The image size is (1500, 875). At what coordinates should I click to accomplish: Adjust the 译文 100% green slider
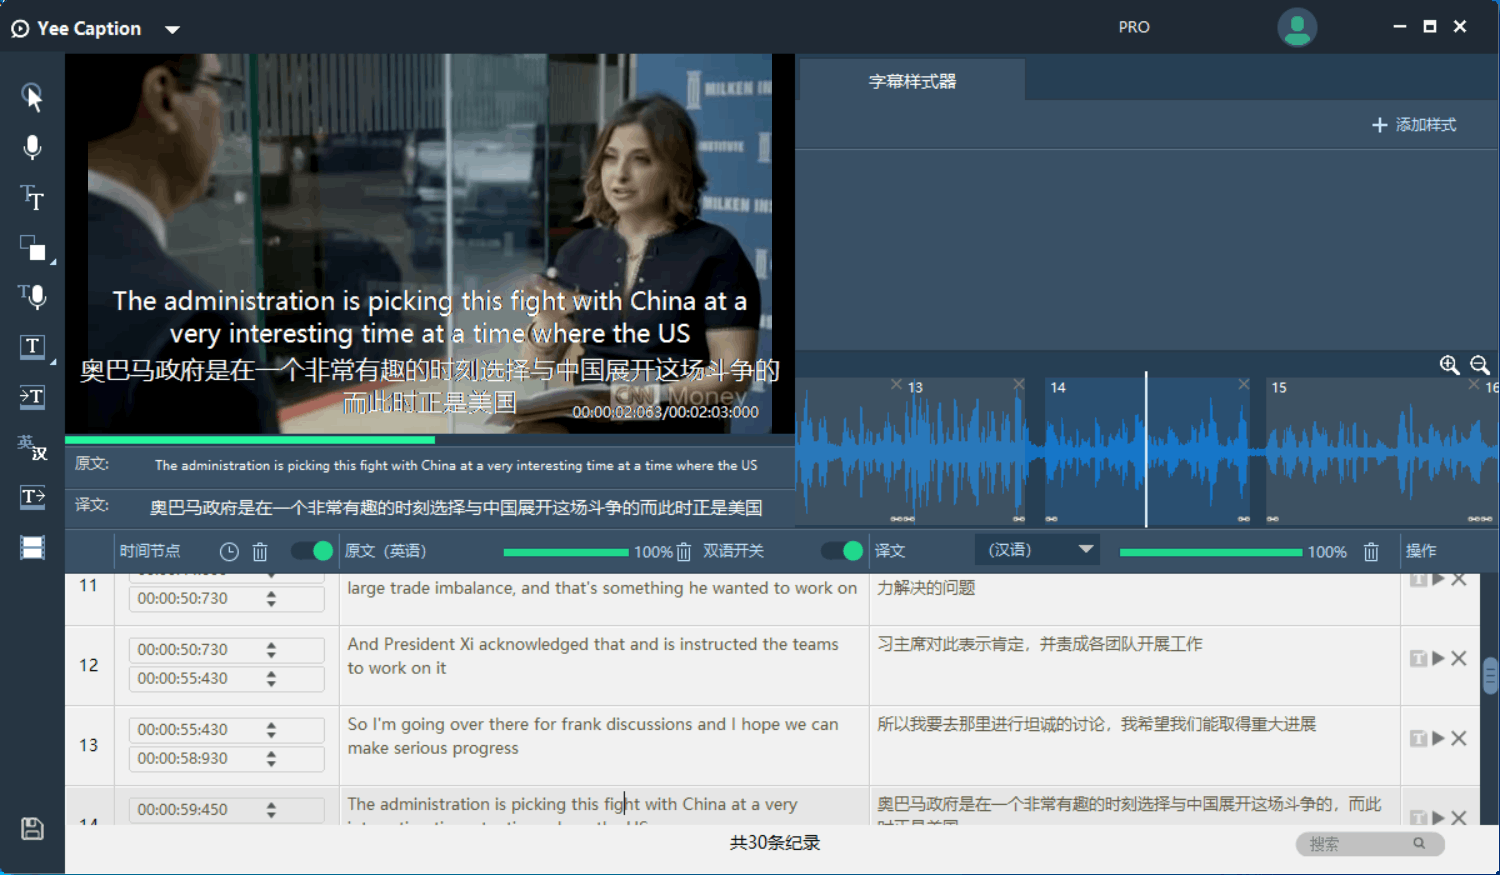(1211, 552)
